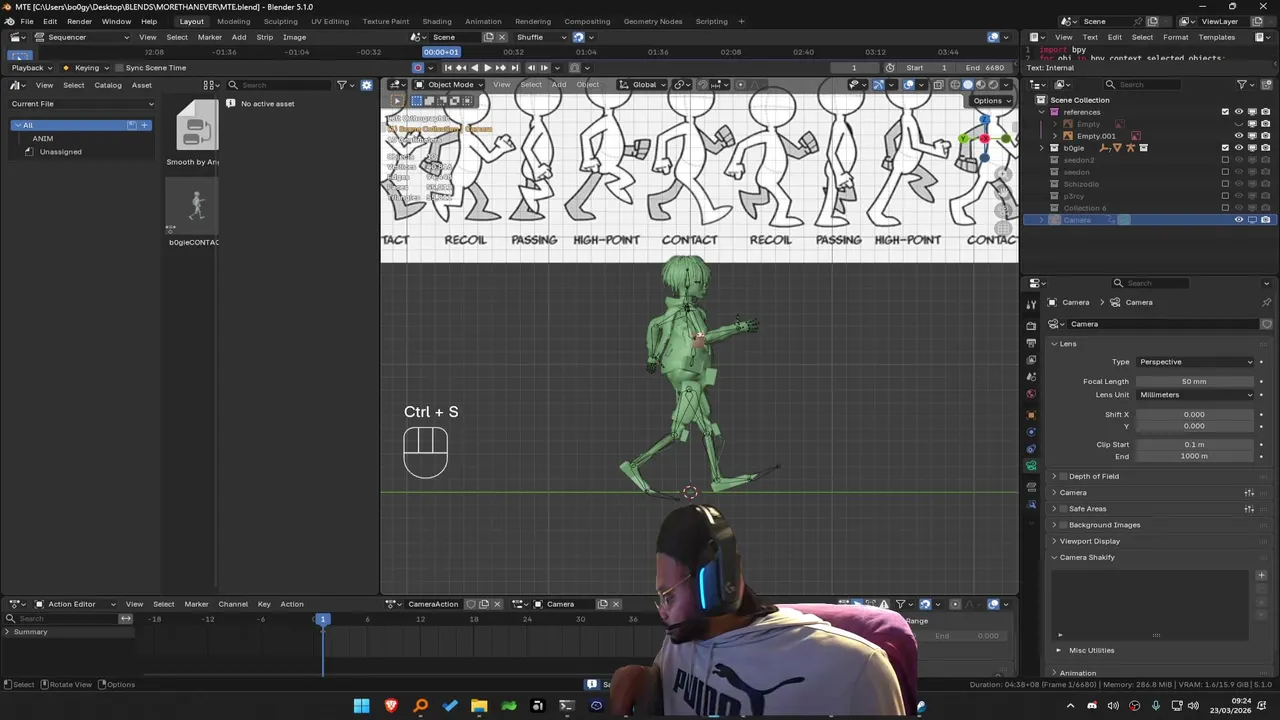This screenshot has height=720, width=1280.
Task: Open Brave browser from the taskbar
Action: (x=391, y=706)
